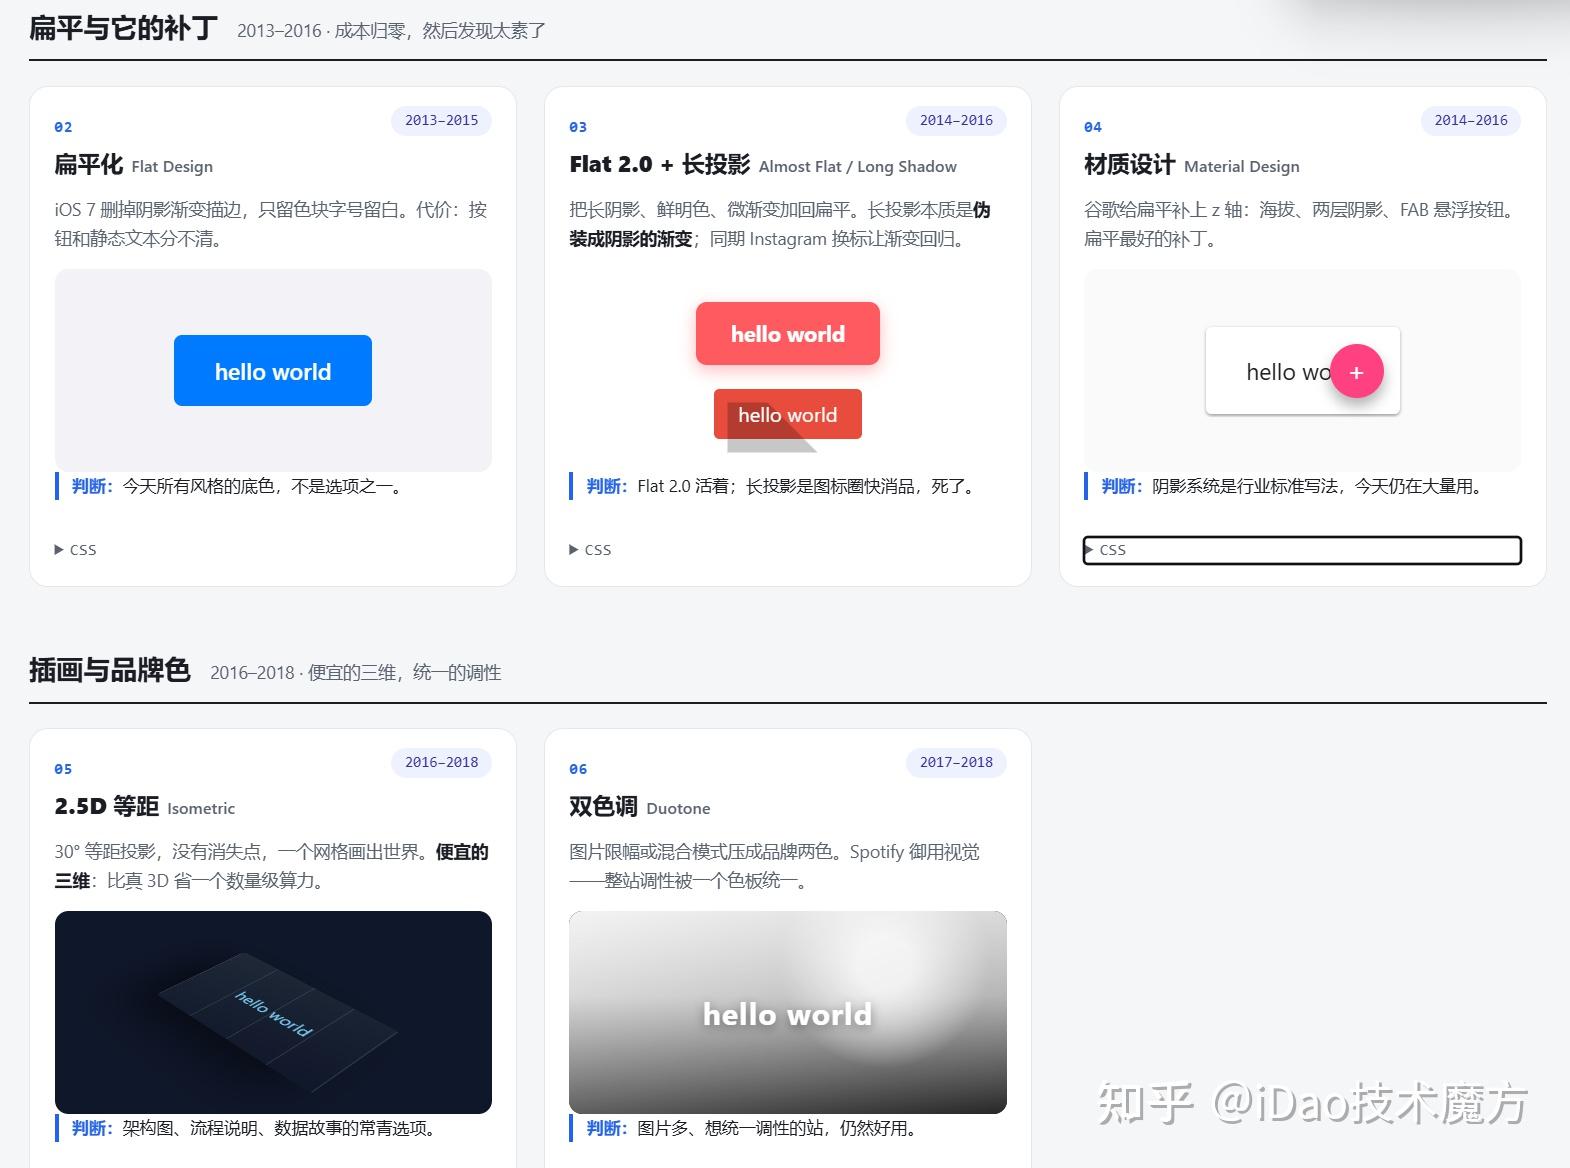Select the 2.5D 等距 Isometric title
Screen dimensions: 1570x1168
tap(145, 807)
